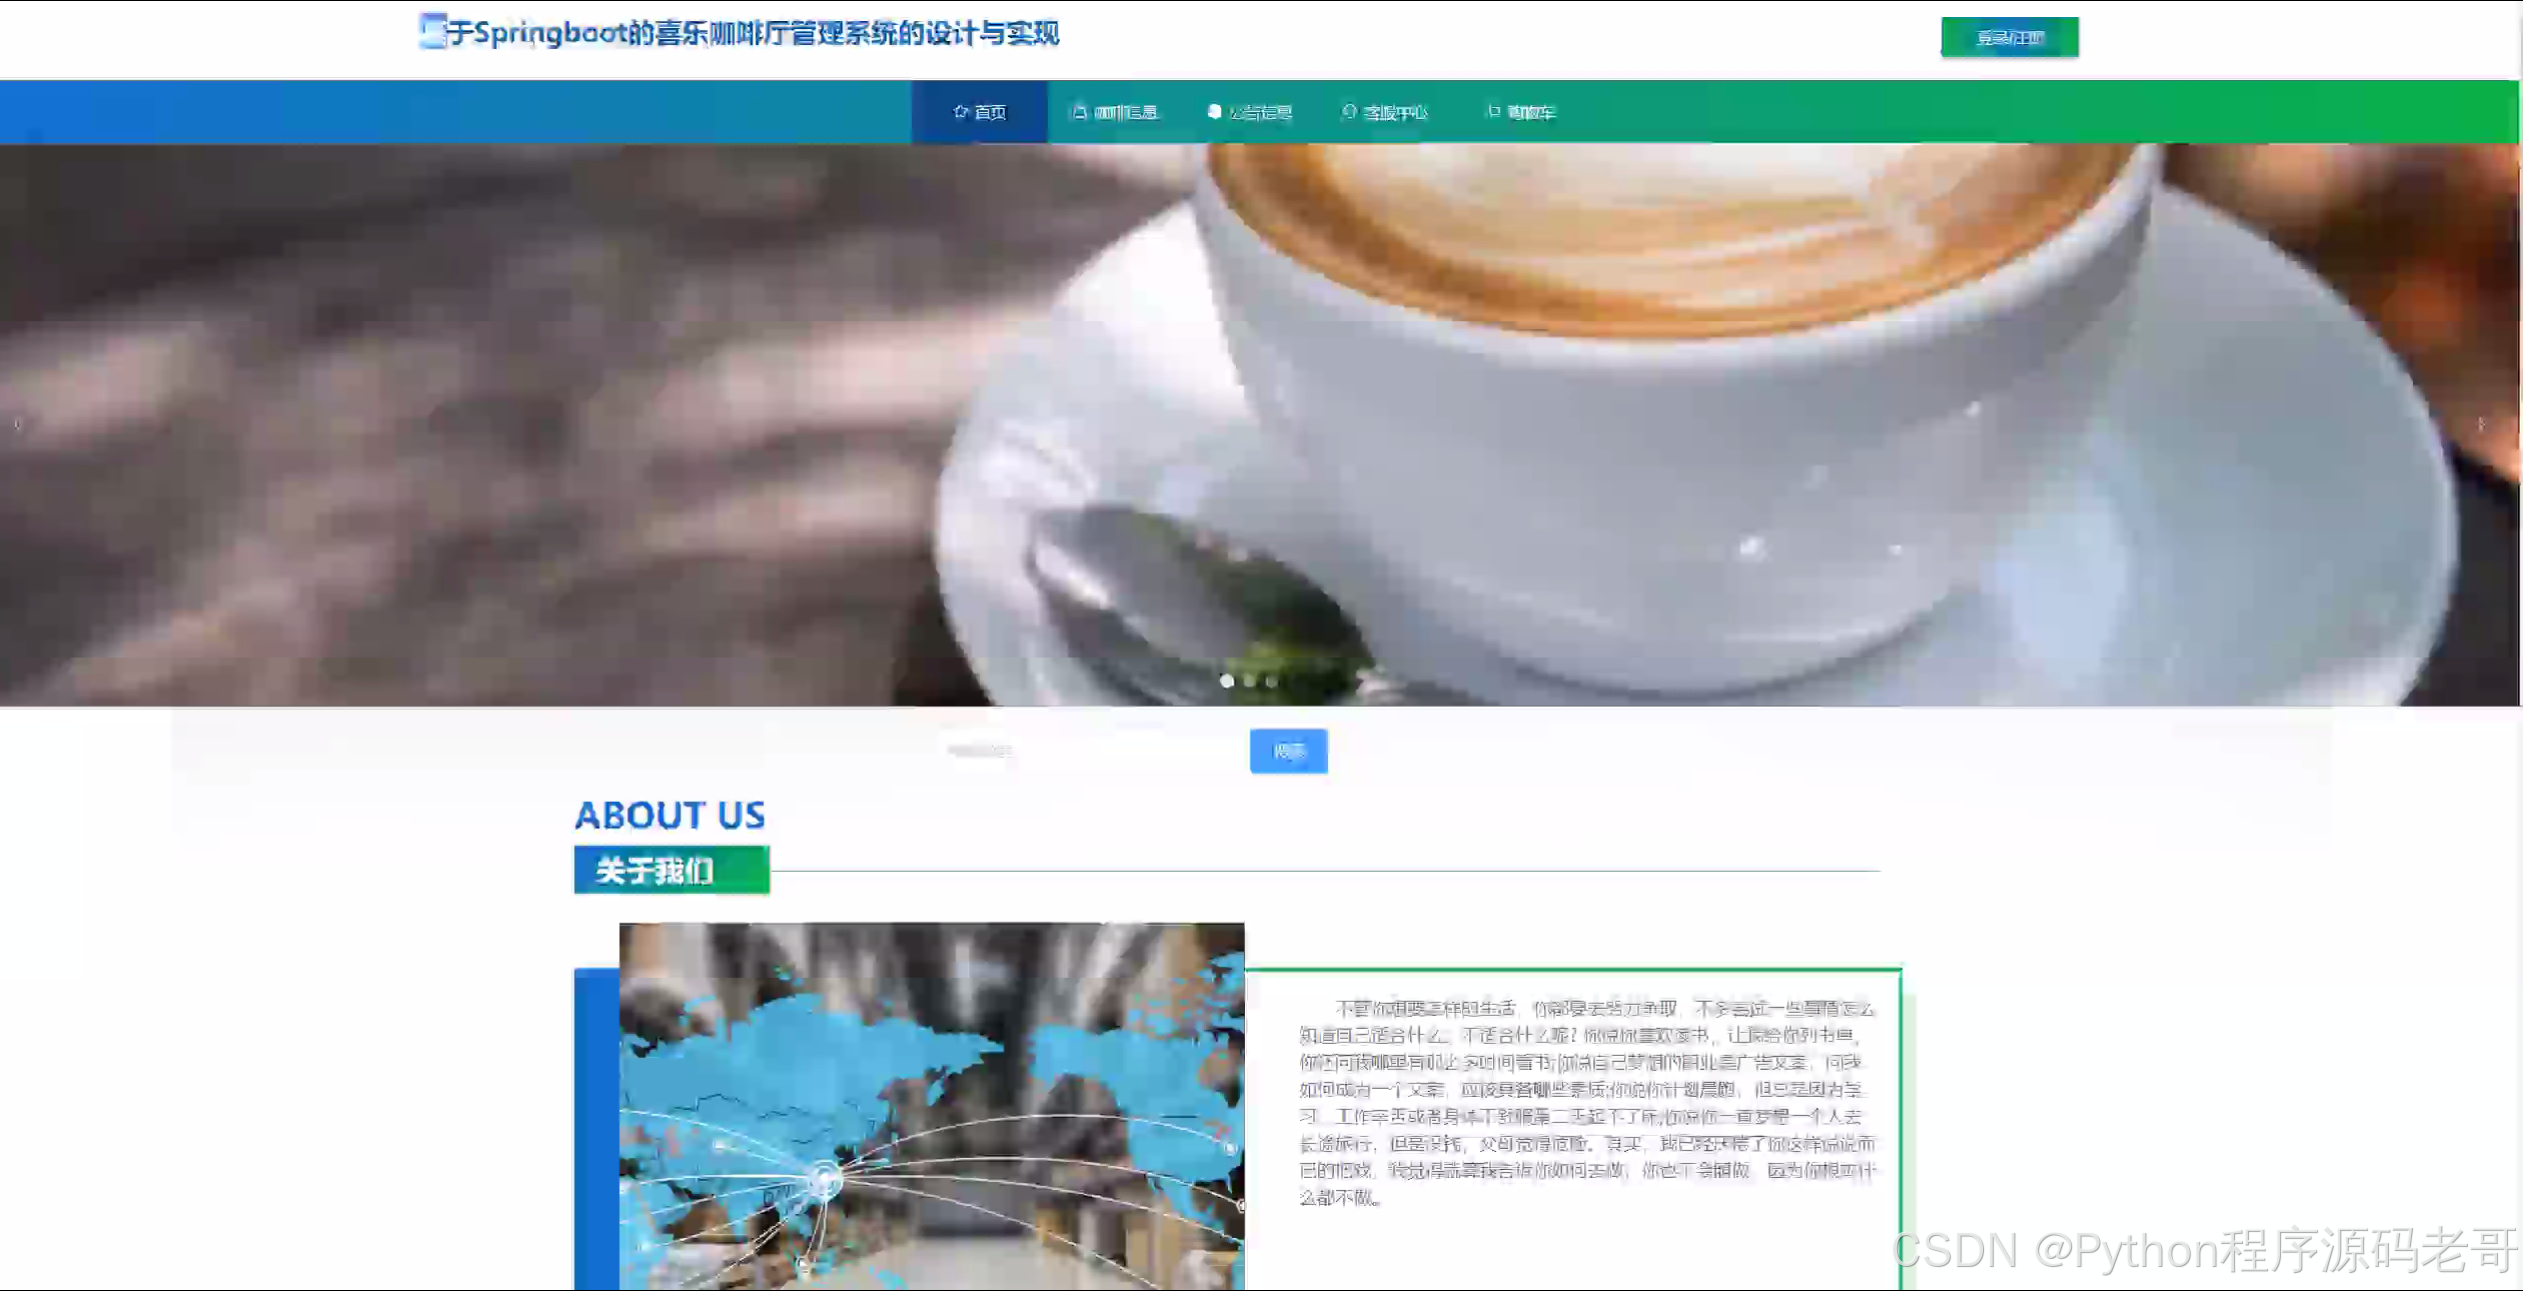Click the bubble icon beside 公告信息
2523x1291 pixels.
point(1214,111)
